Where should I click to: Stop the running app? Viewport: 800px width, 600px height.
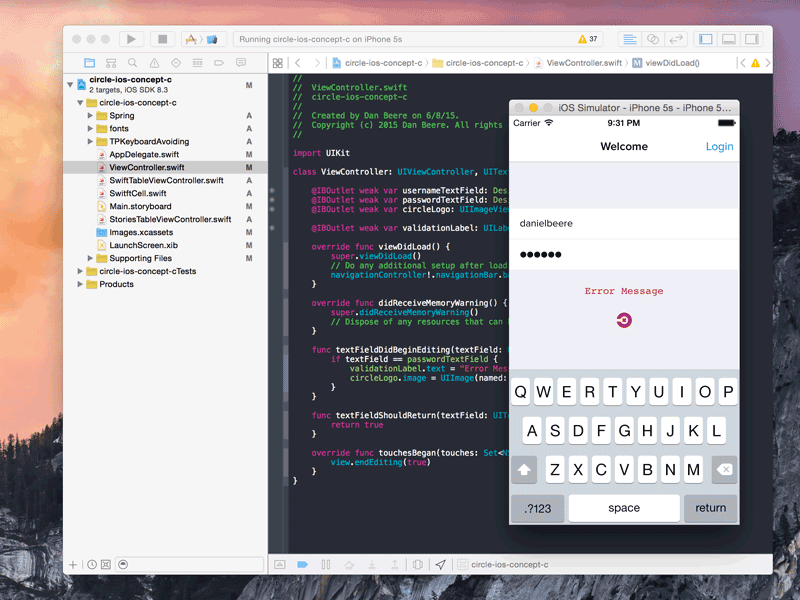coord(163,39)
